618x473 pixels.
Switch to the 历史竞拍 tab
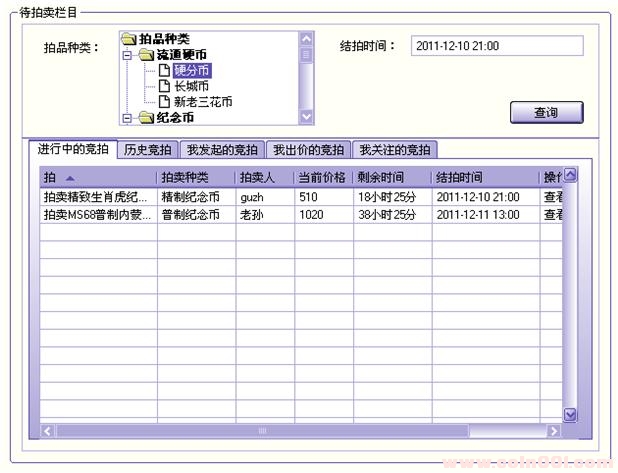click(x=148, y=150)
